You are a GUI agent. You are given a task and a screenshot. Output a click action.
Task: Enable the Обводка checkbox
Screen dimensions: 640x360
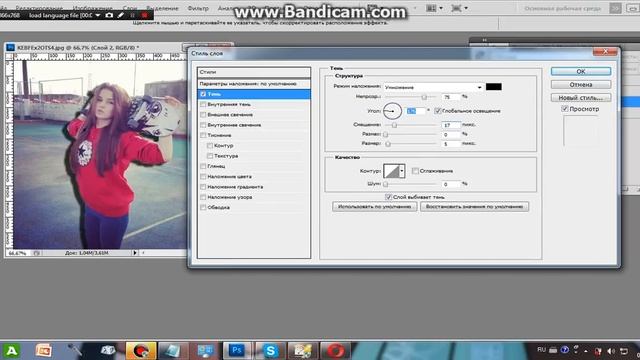pos(203,207)
